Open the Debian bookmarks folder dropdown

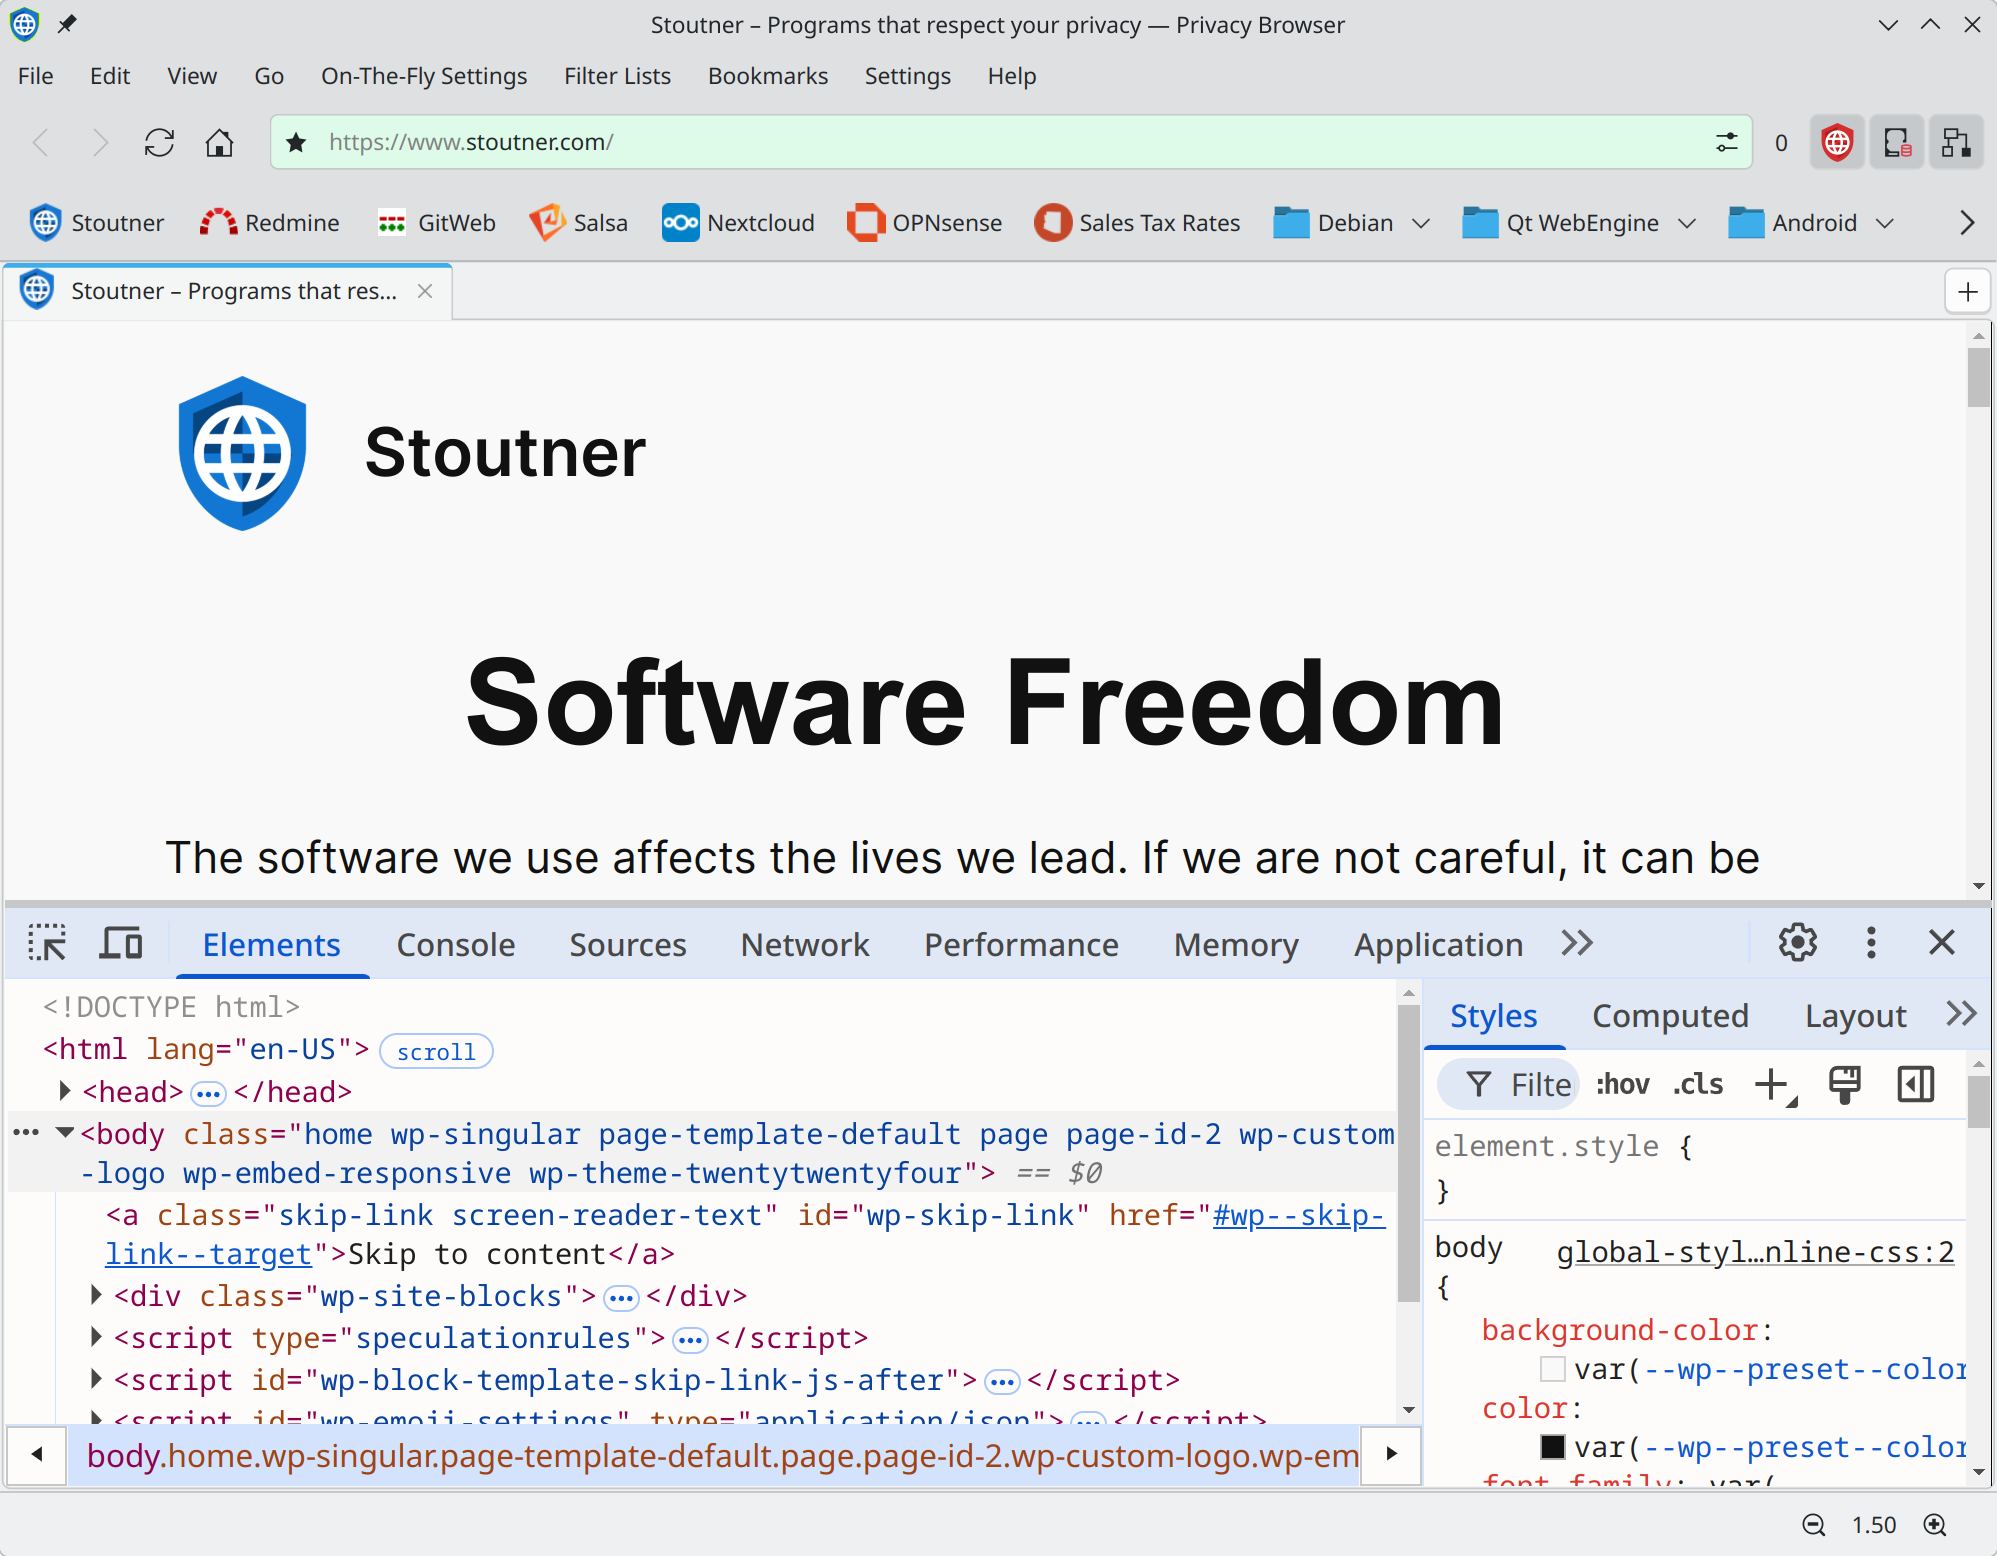1420,223
